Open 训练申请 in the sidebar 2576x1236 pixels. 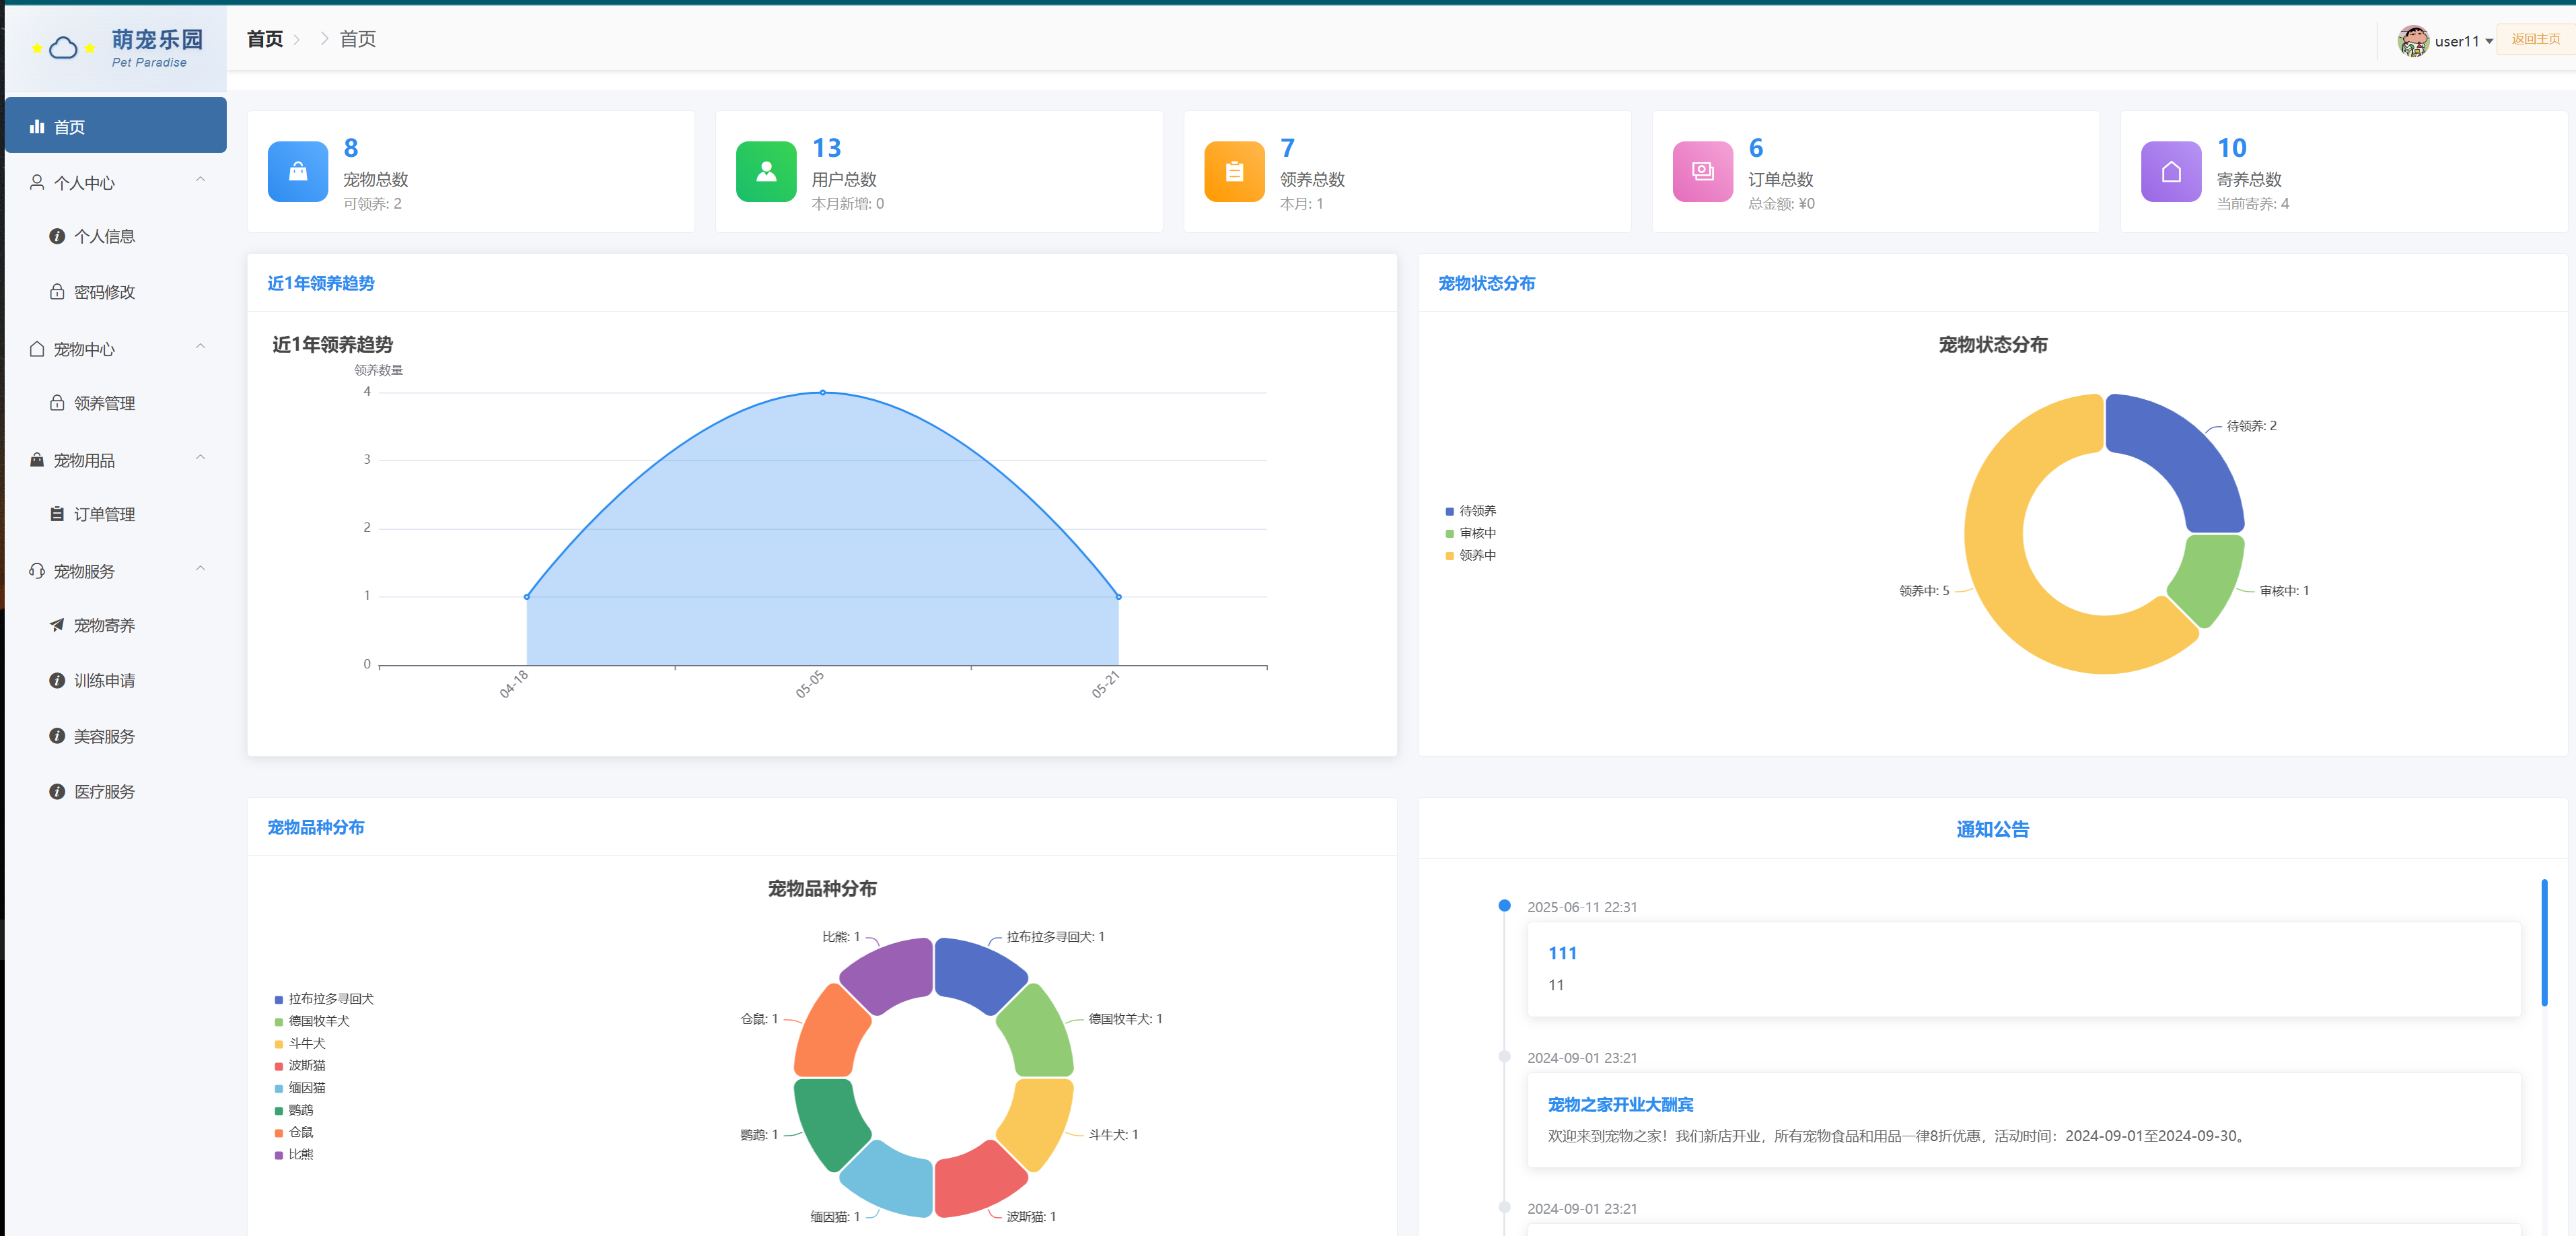click(x=116, y=680)
